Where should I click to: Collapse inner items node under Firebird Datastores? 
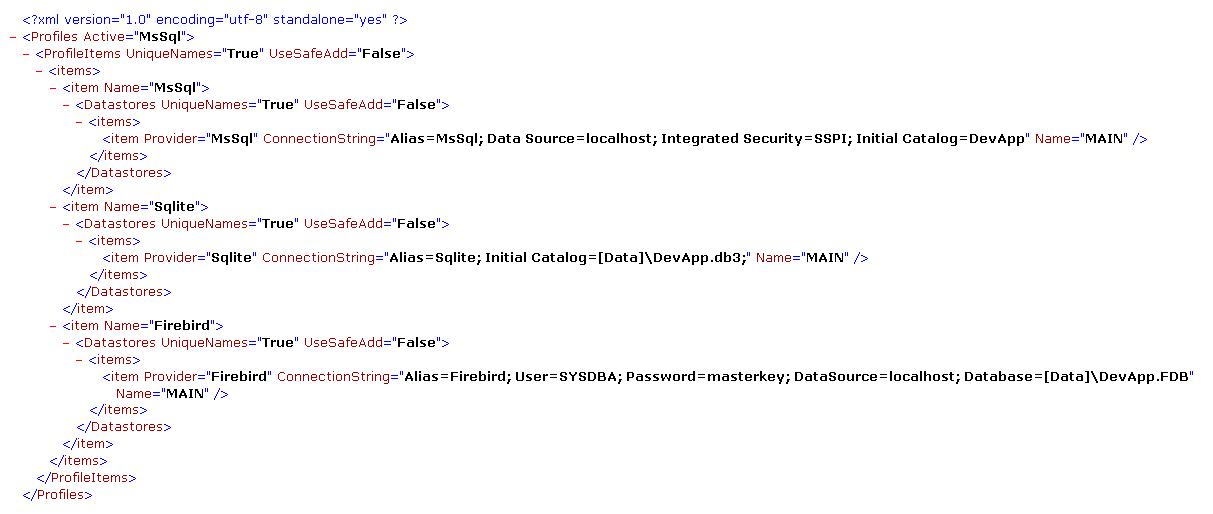click(79, 360)
